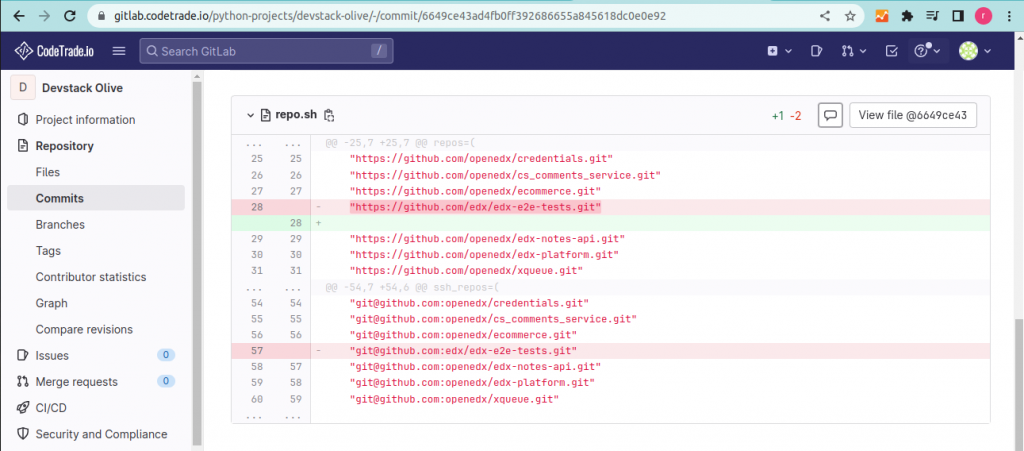Go back using browser back arrow

[x=19, y=16]
